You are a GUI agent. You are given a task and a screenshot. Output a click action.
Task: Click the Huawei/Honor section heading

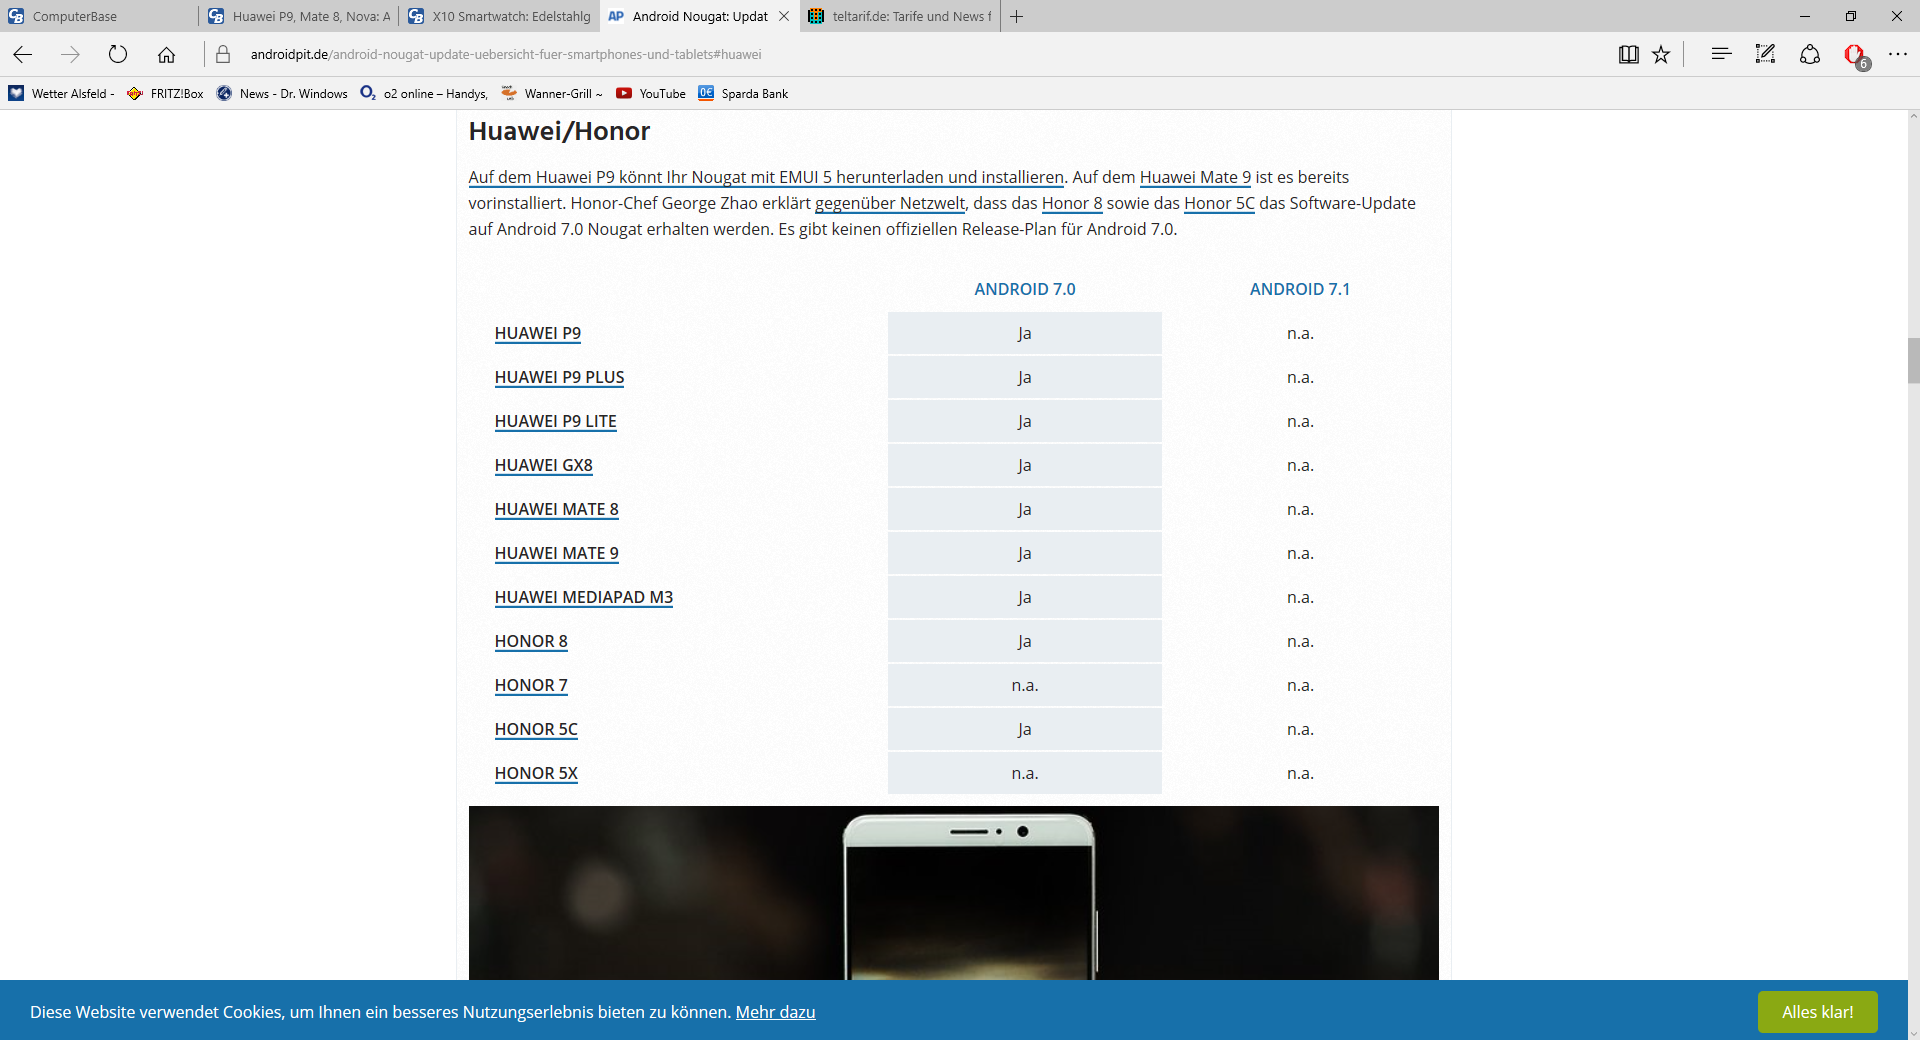pyautogui.click(x=559, y=132)
